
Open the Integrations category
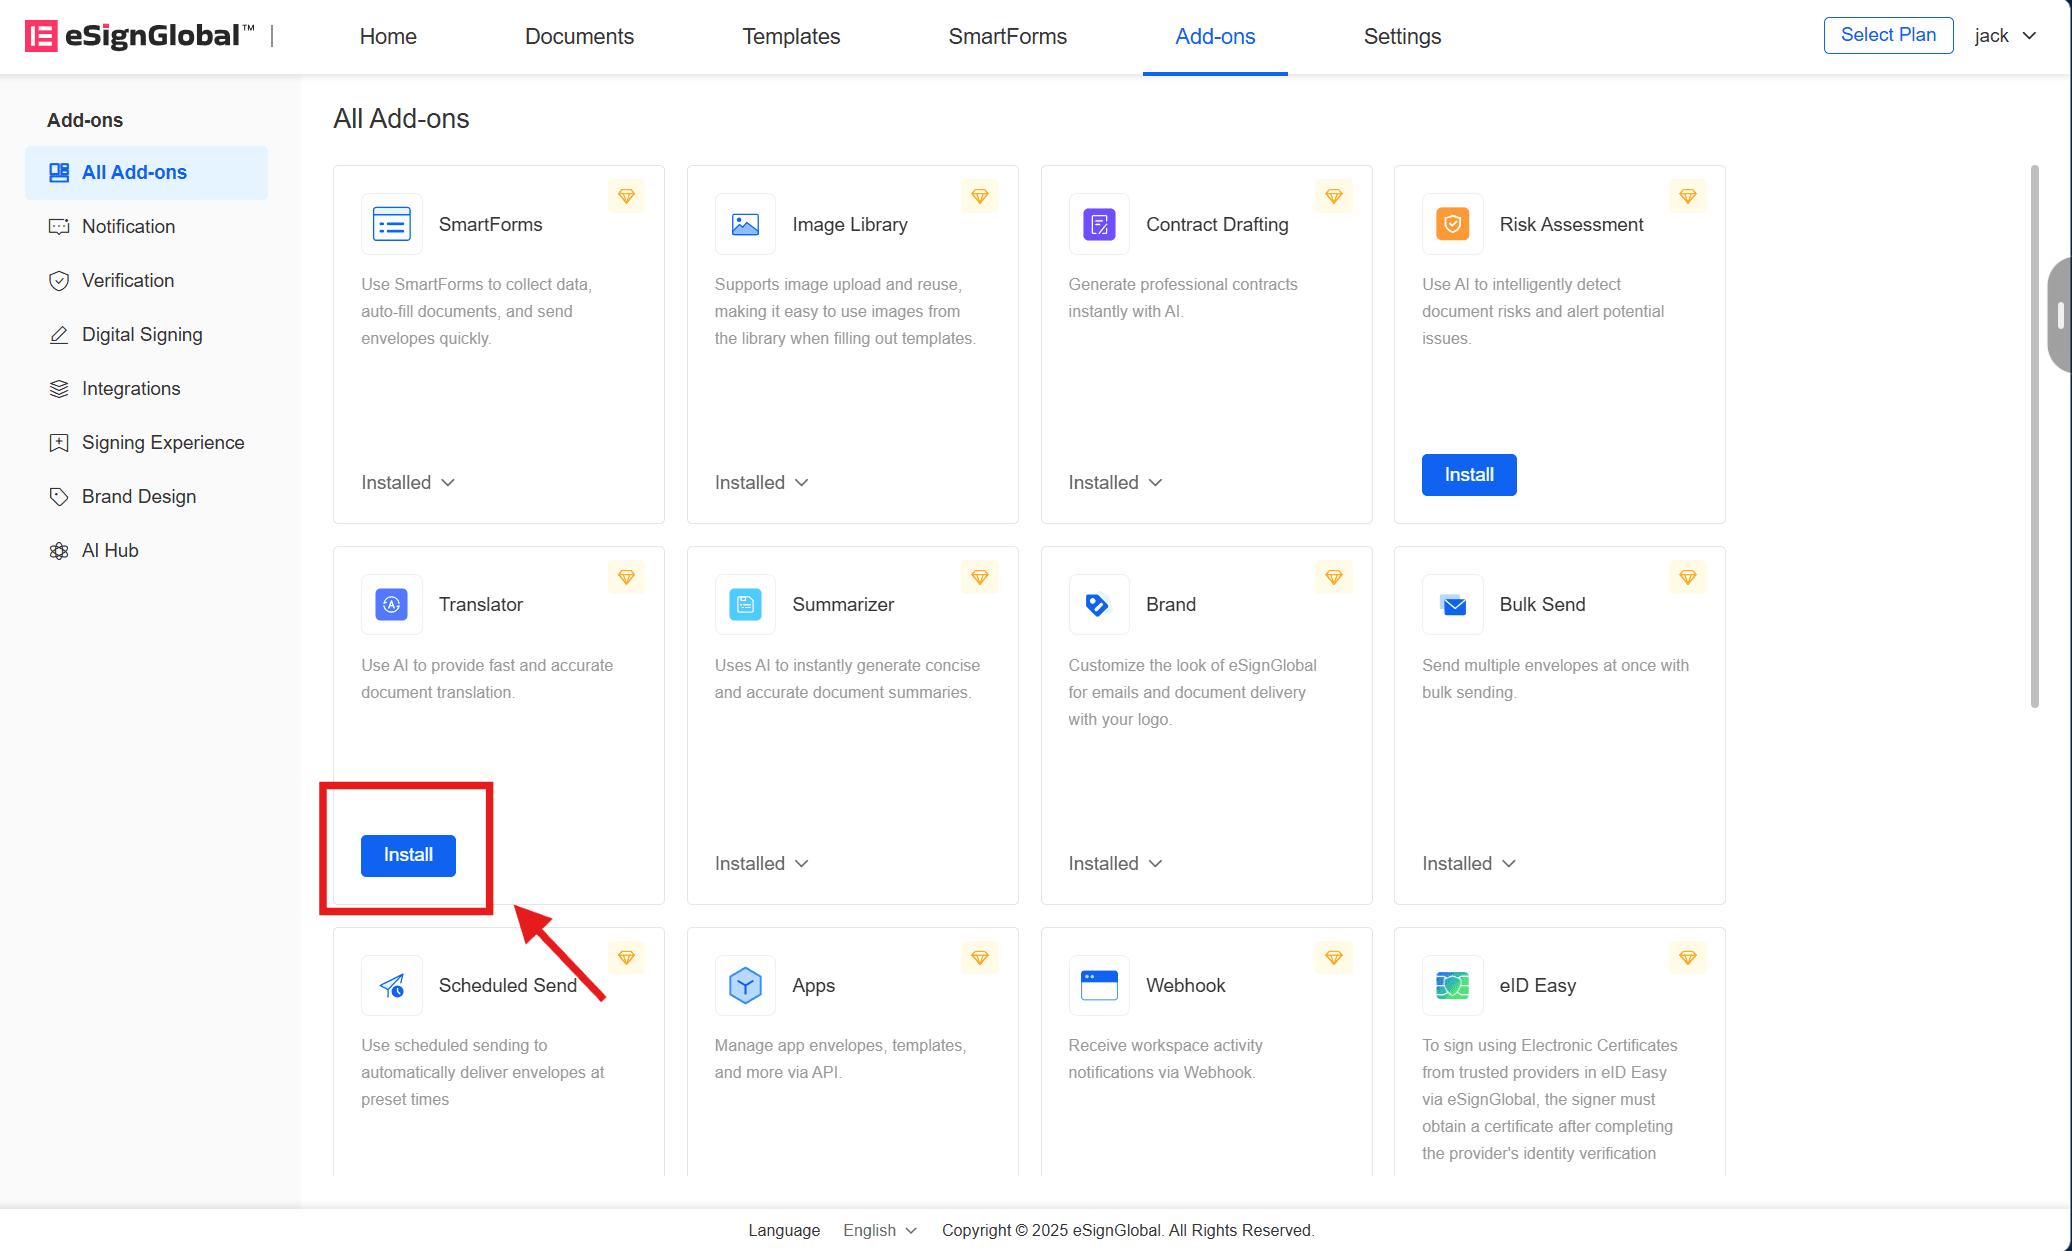pyautogui.click(x=146, y=389)
